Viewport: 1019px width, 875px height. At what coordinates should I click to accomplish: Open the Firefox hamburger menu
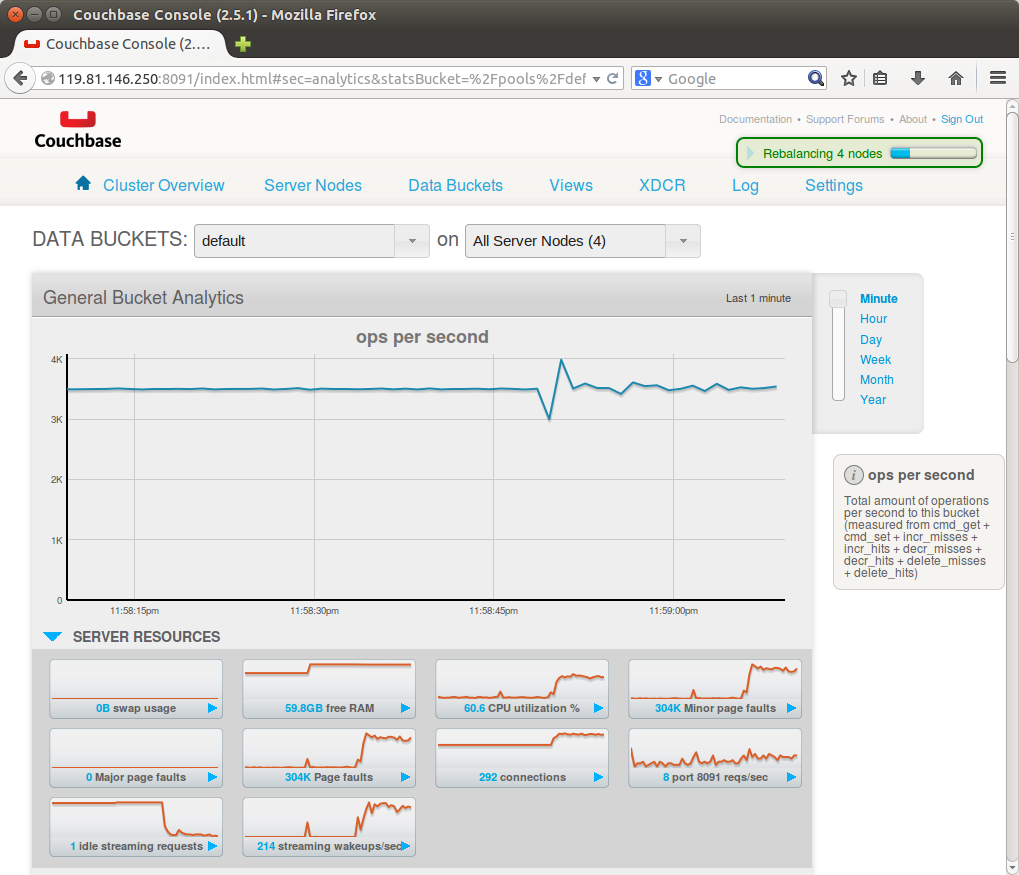pos(998,79)
